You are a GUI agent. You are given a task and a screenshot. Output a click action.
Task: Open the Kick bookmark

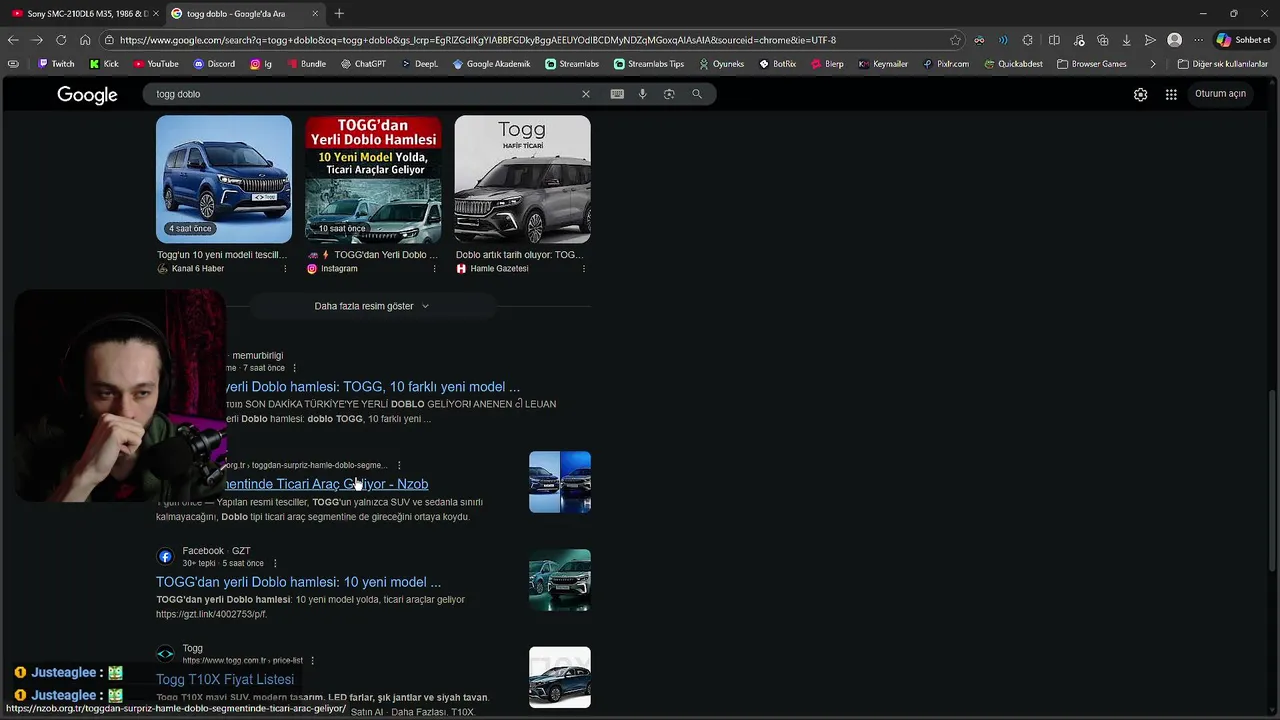click(104, 64)
